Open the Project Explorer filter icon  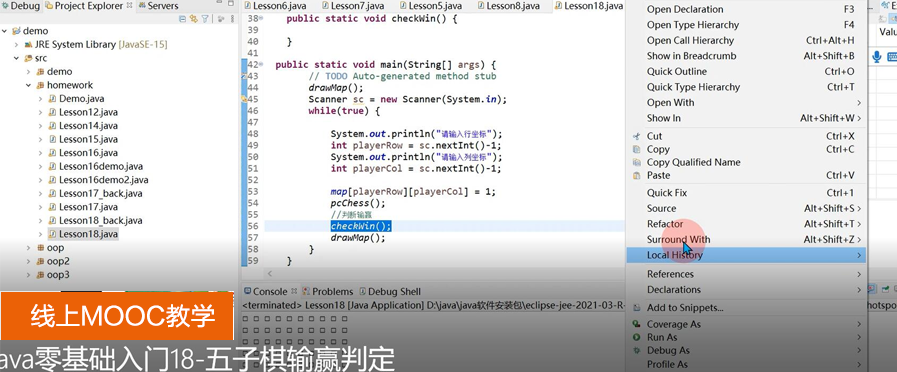click(205, 19)
